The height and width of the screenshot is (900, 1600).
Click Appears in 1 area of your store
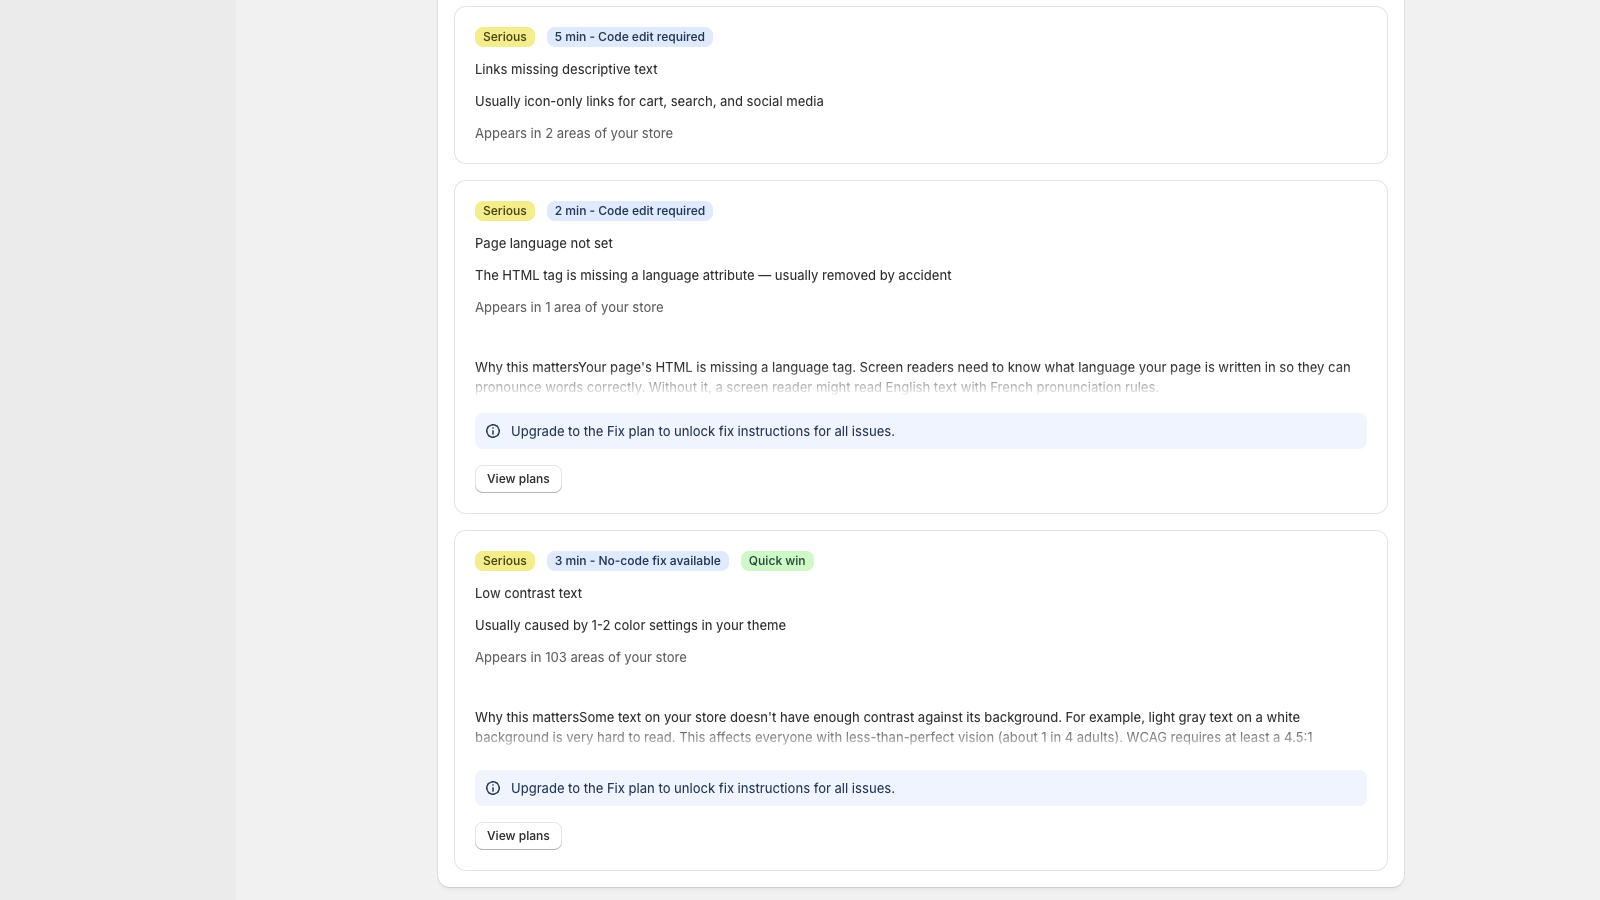click(x=569, y=307)
